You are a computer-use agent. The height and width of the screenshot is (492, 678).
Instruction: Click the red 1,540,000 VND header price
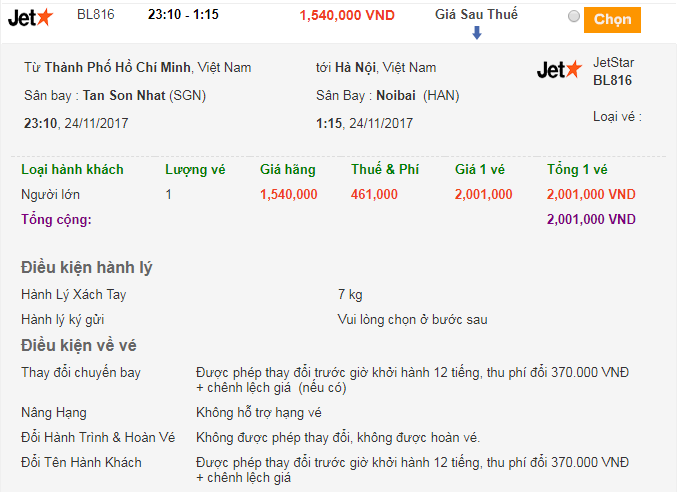click(347, 16)
